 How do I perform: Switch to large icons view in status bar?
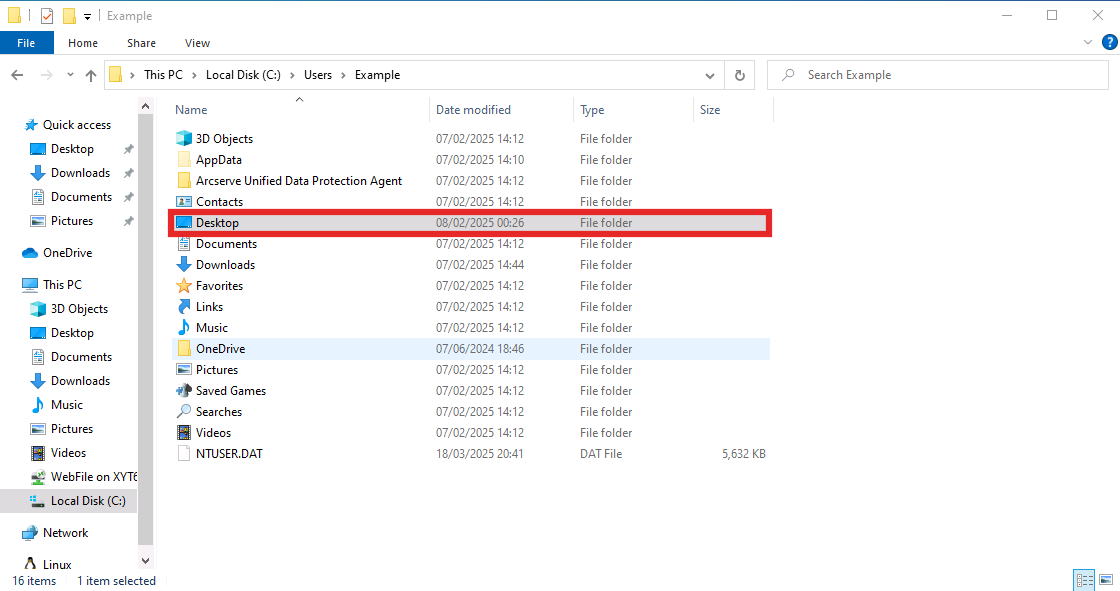pos(1105,580)
